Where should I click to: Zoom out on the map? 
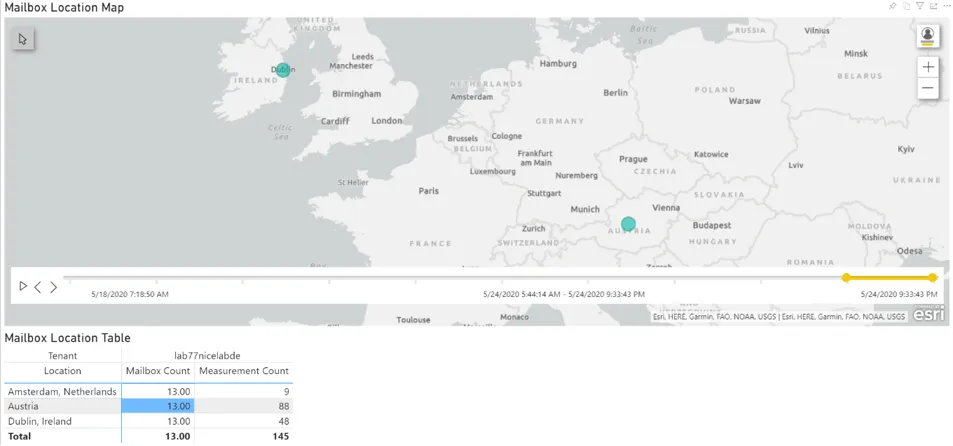click(x=928, y=89)
